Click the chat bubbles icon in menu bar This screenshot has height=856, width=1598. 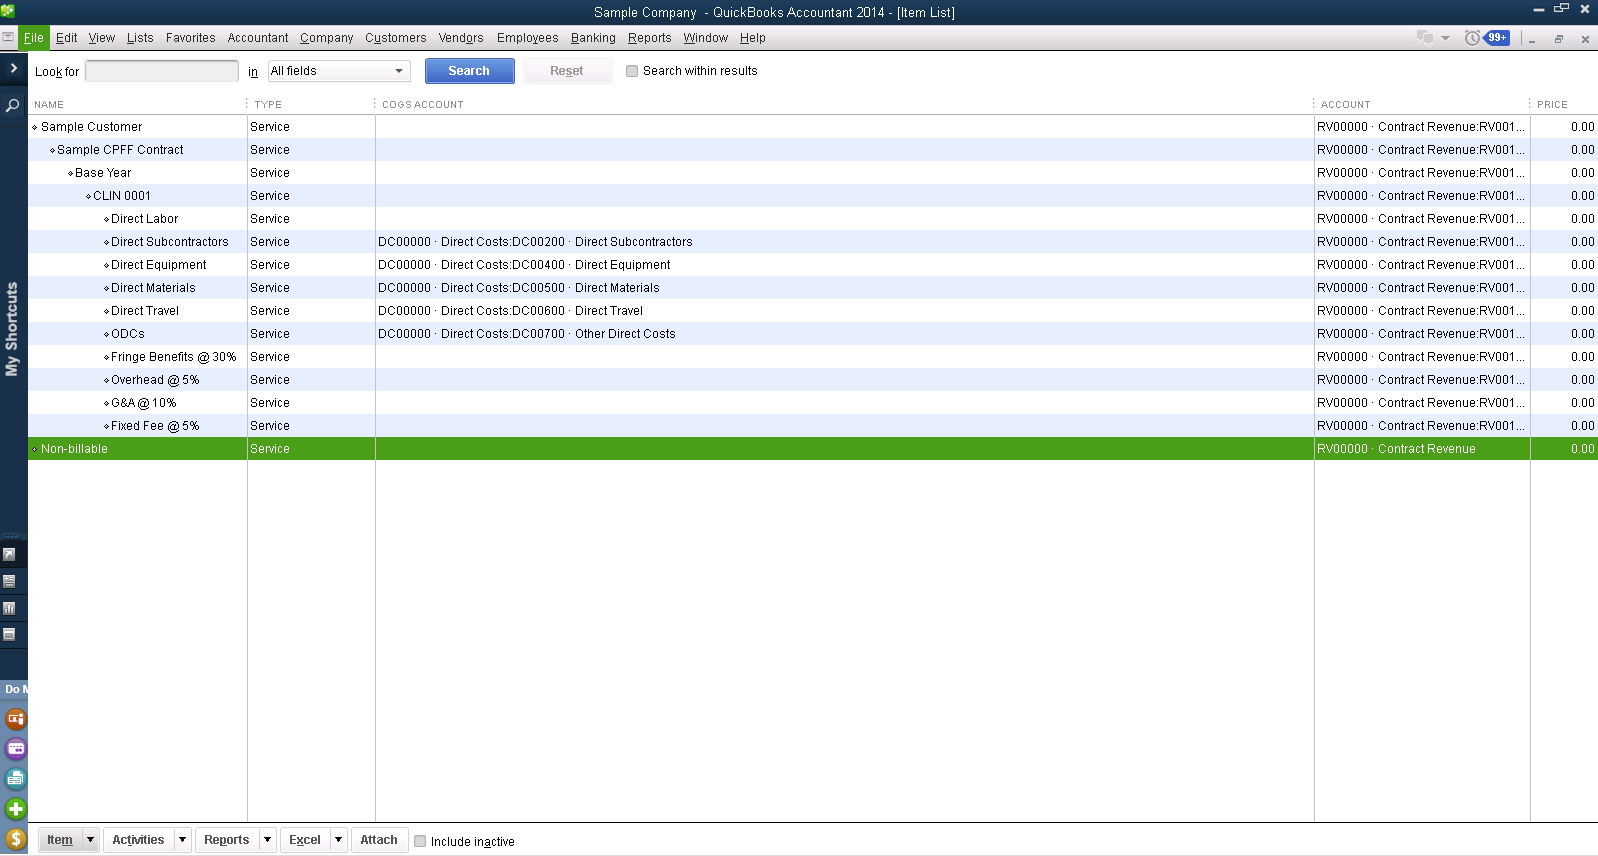[x=1425, y=38]
